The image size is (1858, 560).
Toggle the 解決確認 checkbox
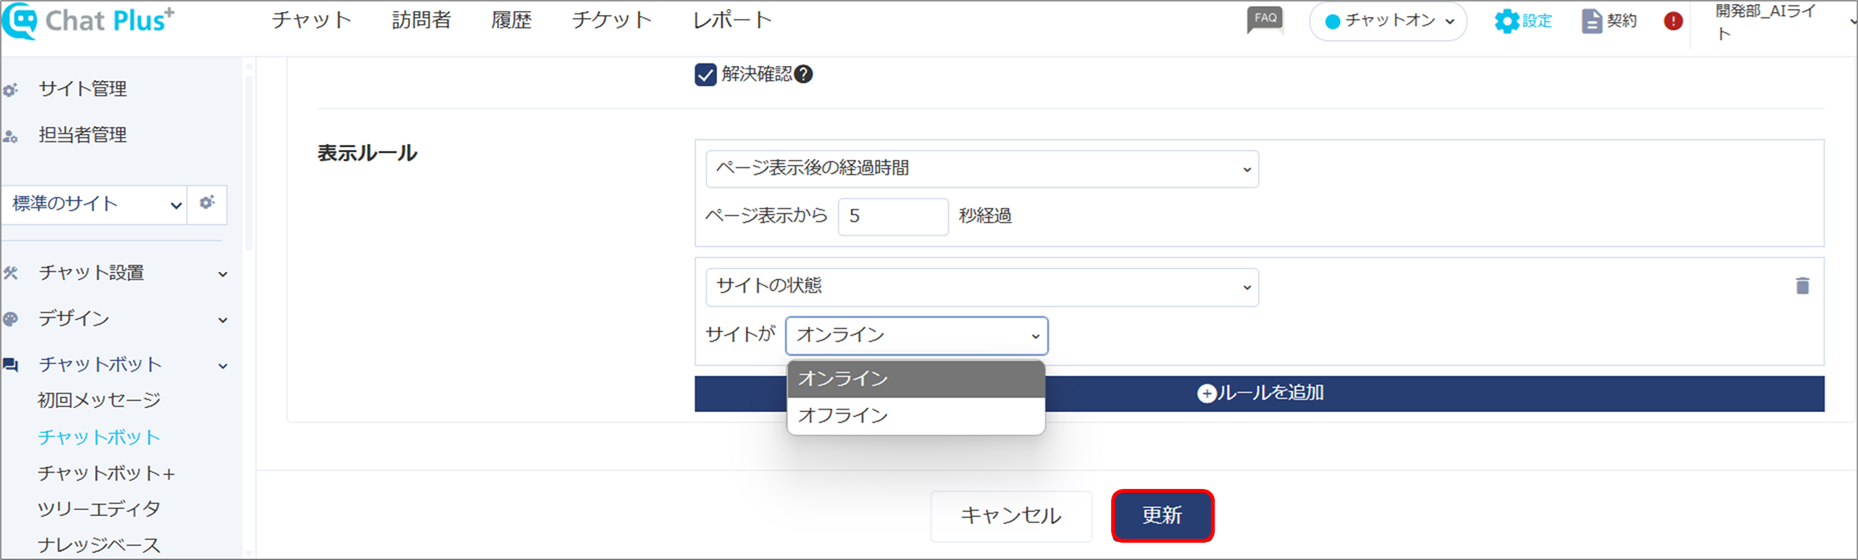[x=706, y=75]
